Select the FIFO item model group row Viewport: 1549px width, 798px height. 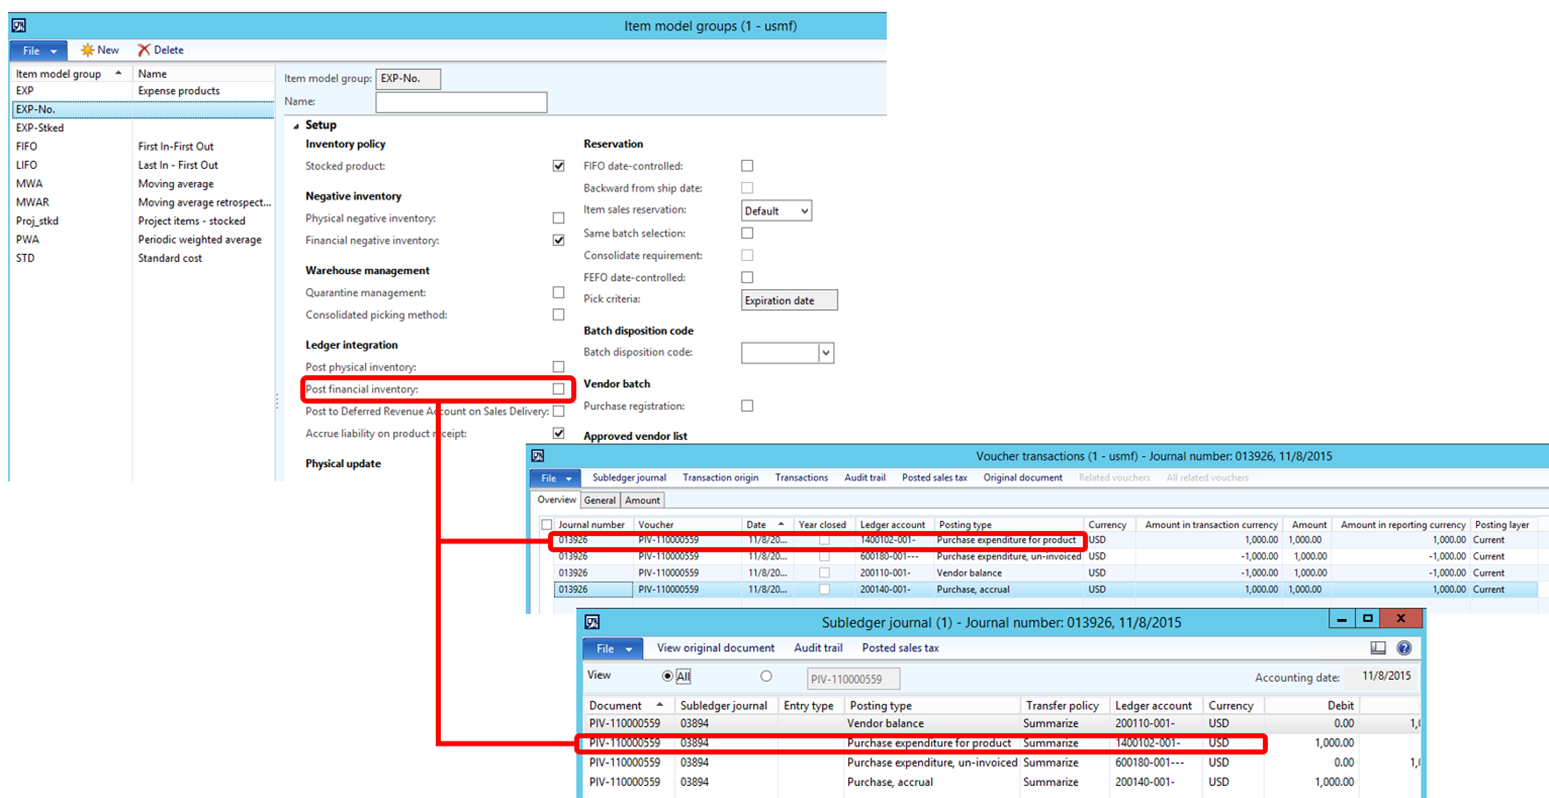pos(27,147)
